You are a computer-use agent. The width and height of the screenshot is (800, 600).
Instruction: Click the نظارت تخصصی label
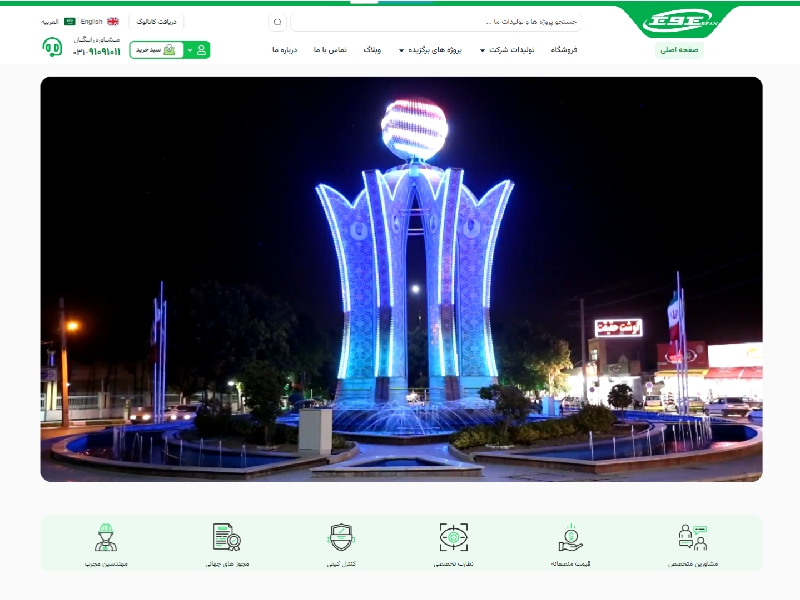click(454, 564)
